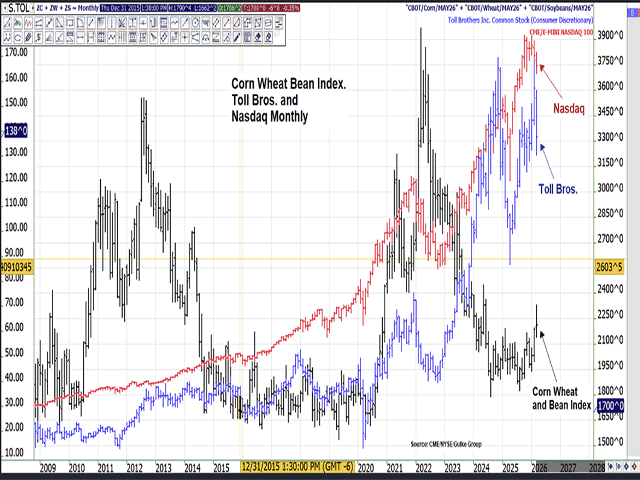Viewport: 640px width, 480px height.
Task: Click the blue B button at top right
Action: tap(633, 13)
